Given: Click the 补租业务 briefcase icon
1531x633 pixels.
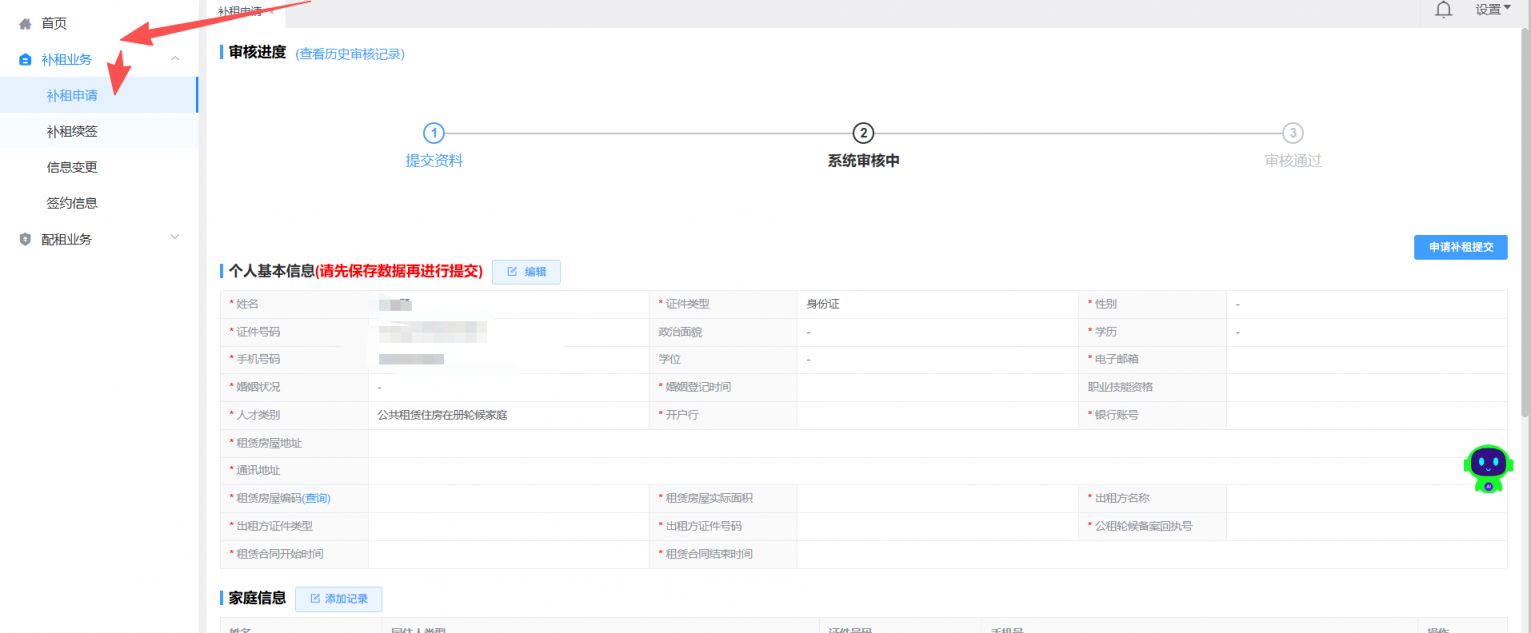Looking at the screenshot, I should (x=25, y=60).
